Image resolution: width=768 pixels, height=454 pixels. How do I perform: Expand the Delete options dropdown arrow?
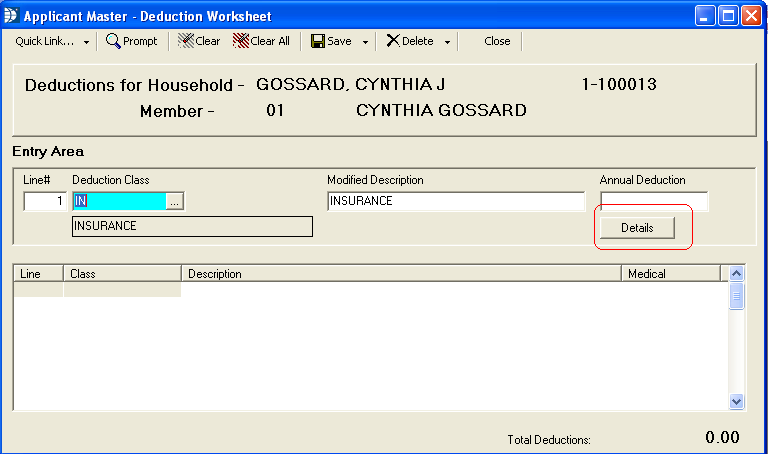coord(447,42)
